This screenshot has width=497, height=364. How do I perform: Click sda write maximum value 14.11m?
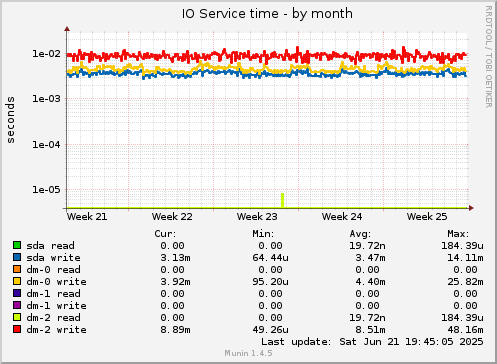[x=465, y=258]
